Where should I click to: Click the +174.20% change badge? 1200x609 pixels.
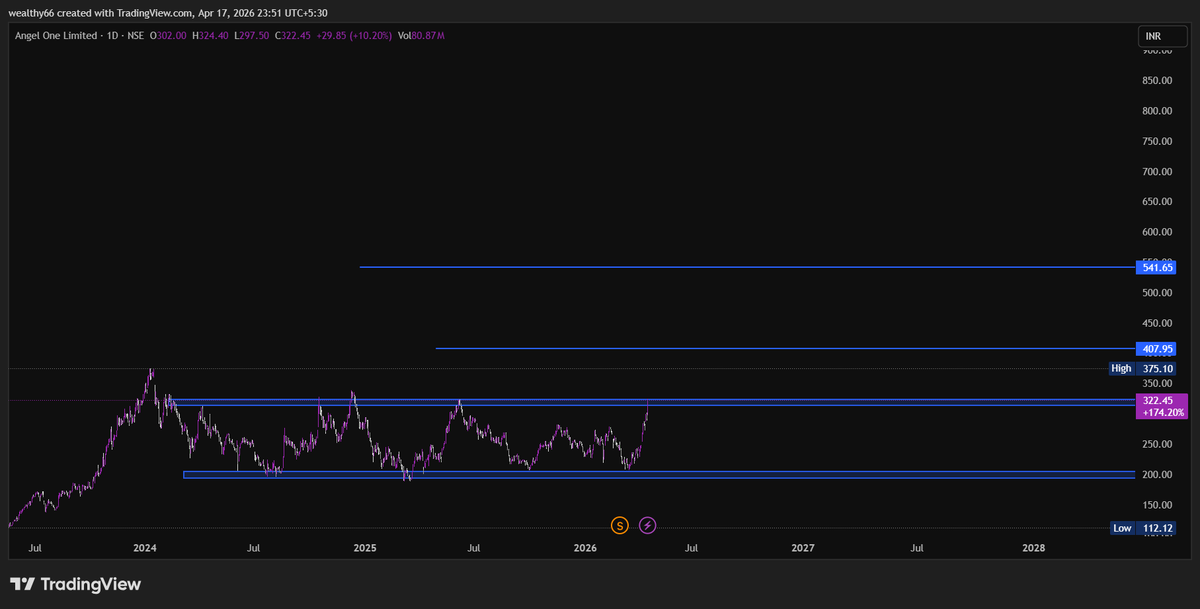pos(1162,411)
